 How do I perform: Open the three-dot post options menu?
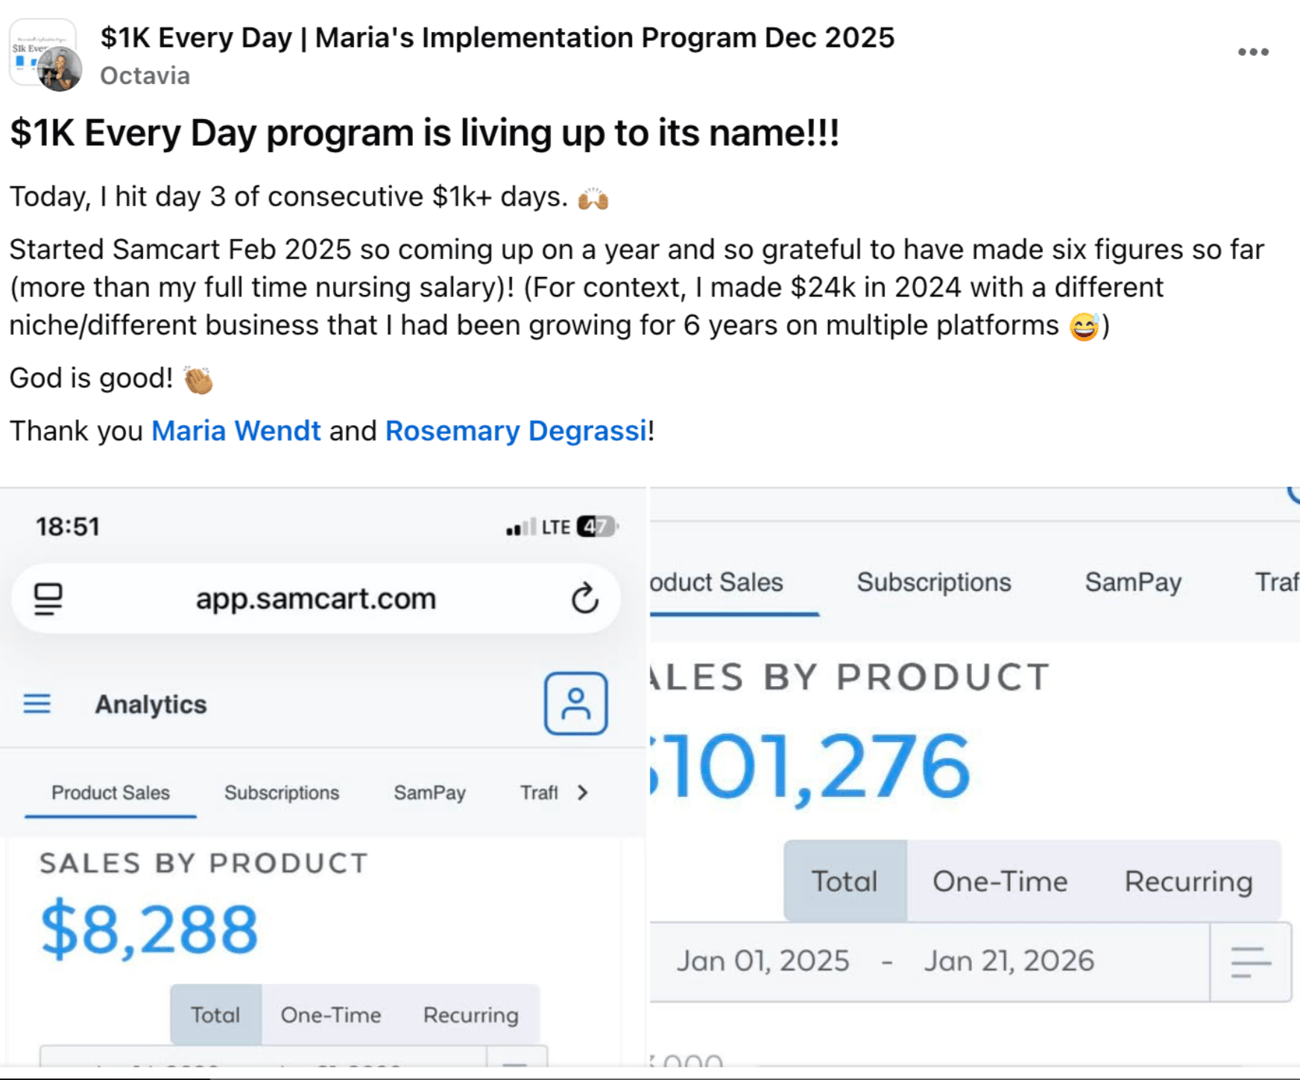point(1252,52)
